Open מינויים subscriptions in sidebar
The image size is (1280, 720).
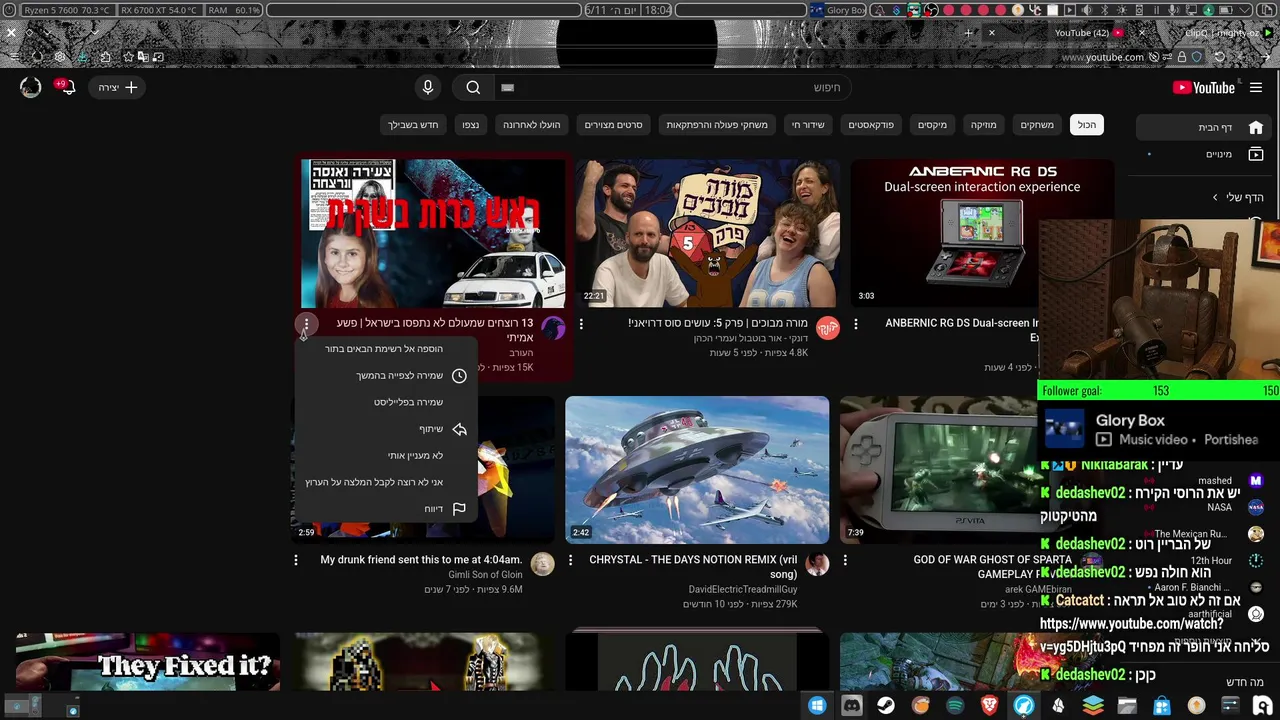[1204, 155]
